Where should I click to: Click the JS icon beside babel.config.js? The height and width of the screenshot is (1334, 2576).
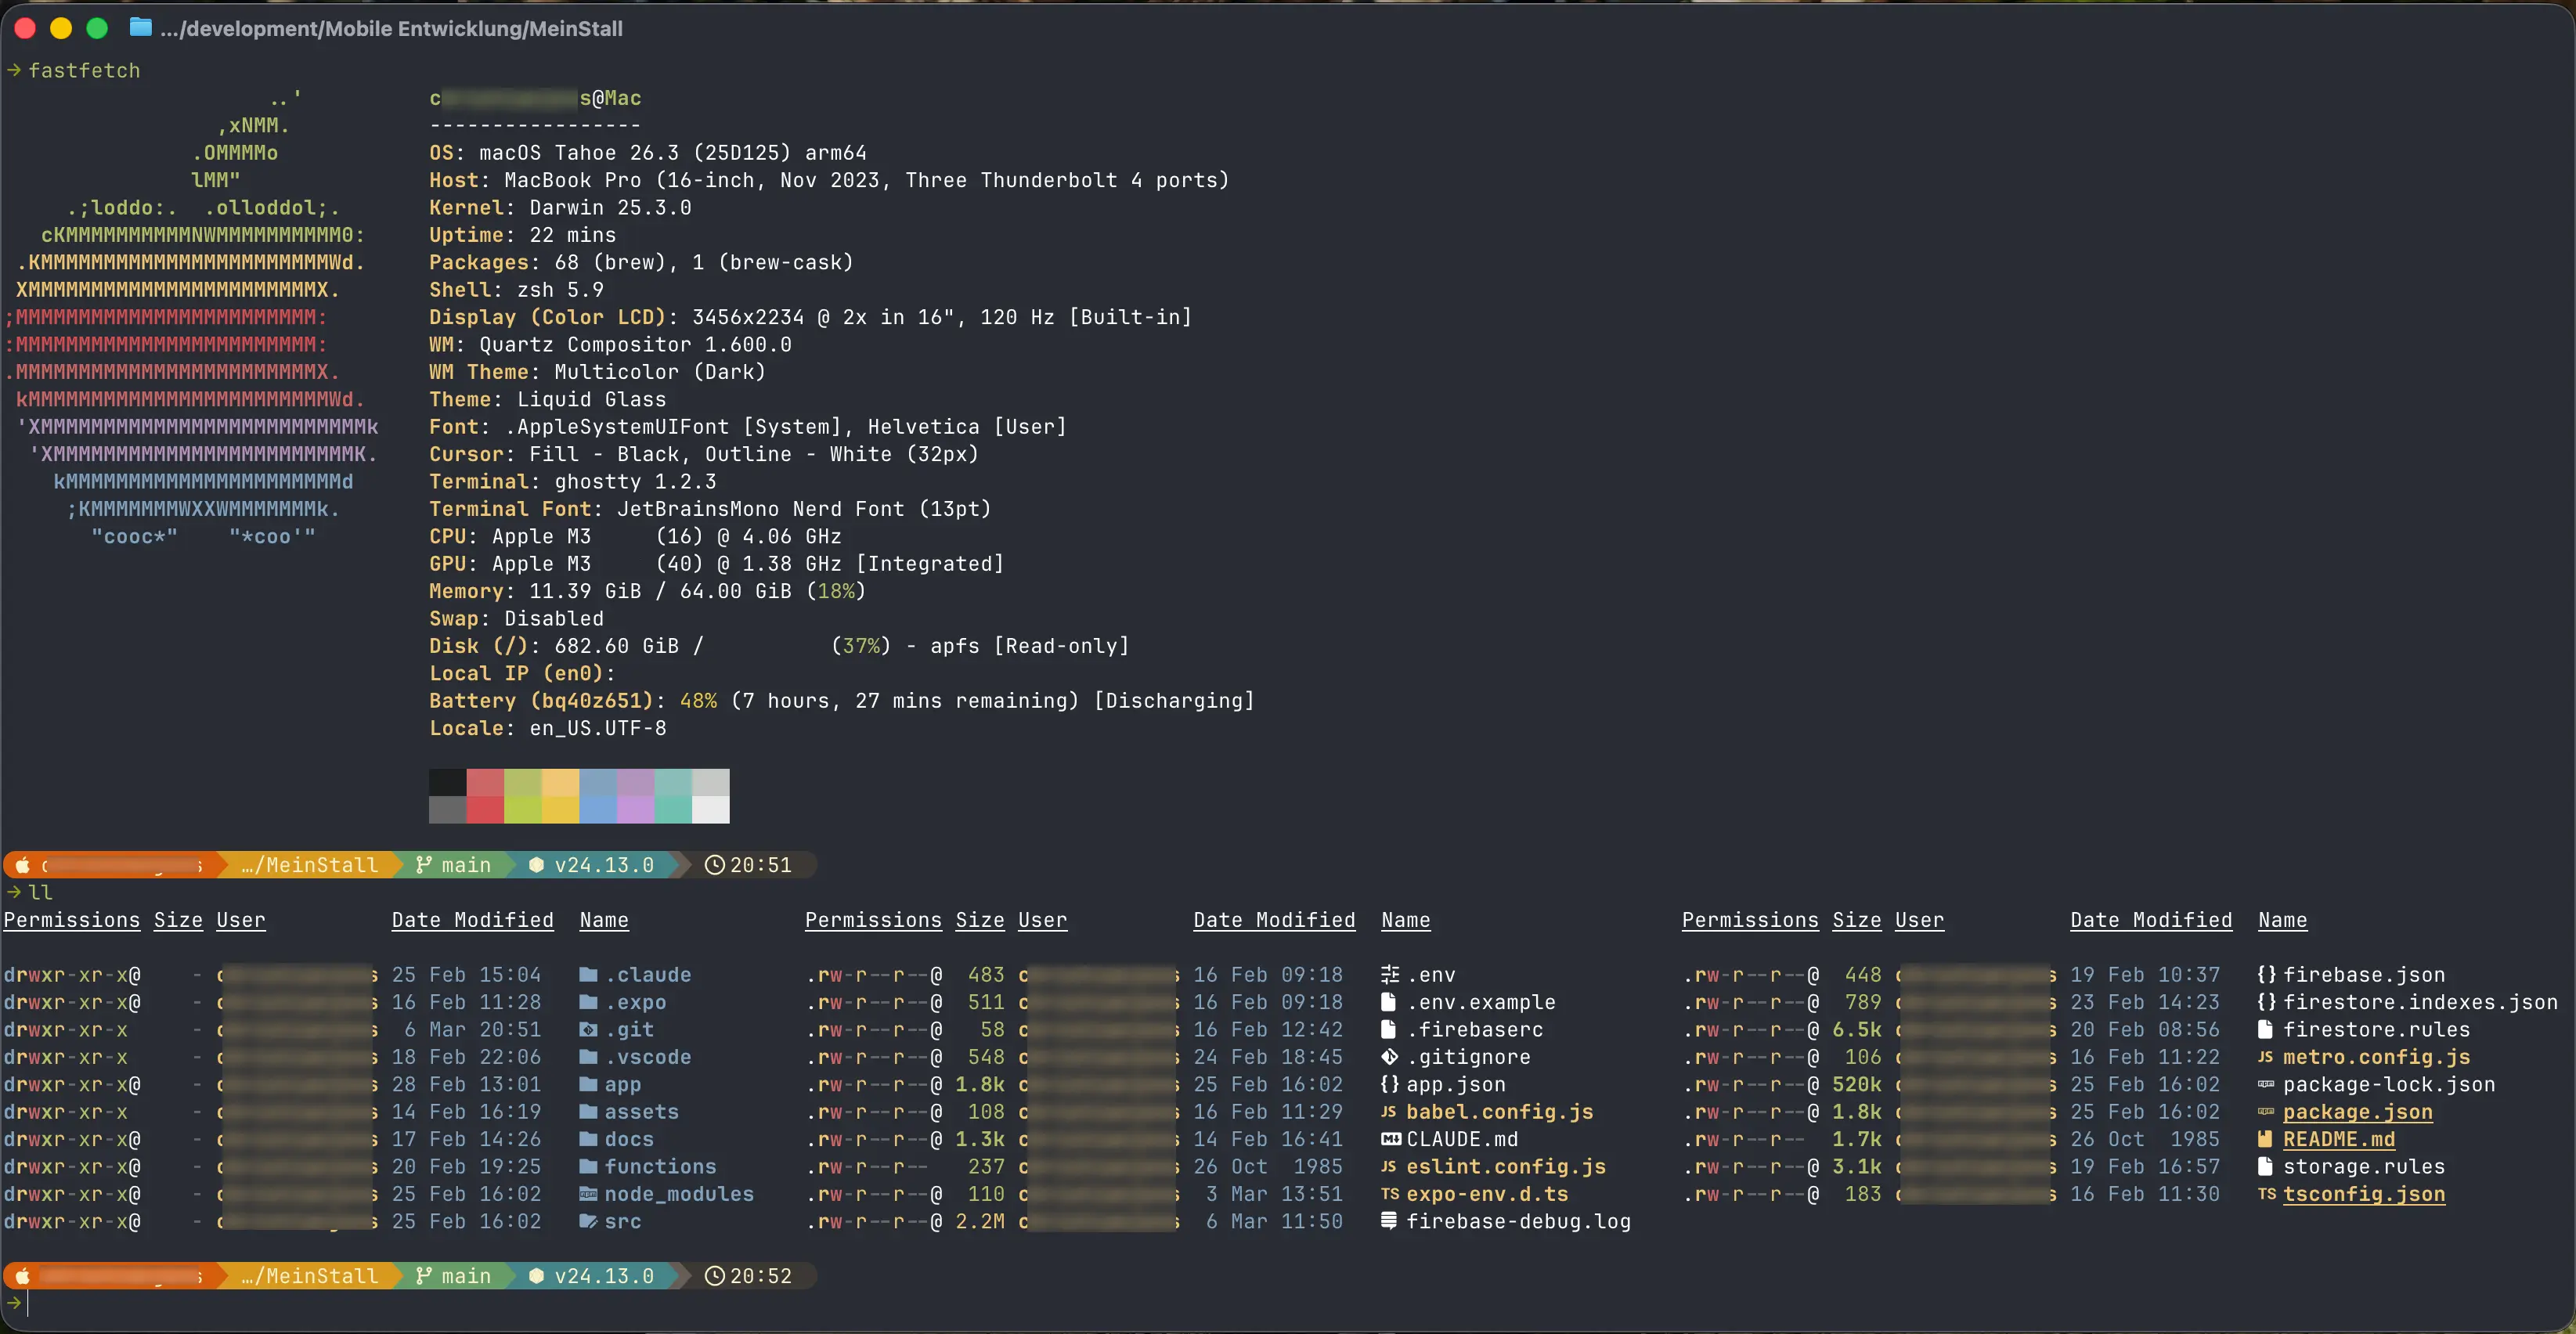pyautogui.click(x=1389, y=1111)
